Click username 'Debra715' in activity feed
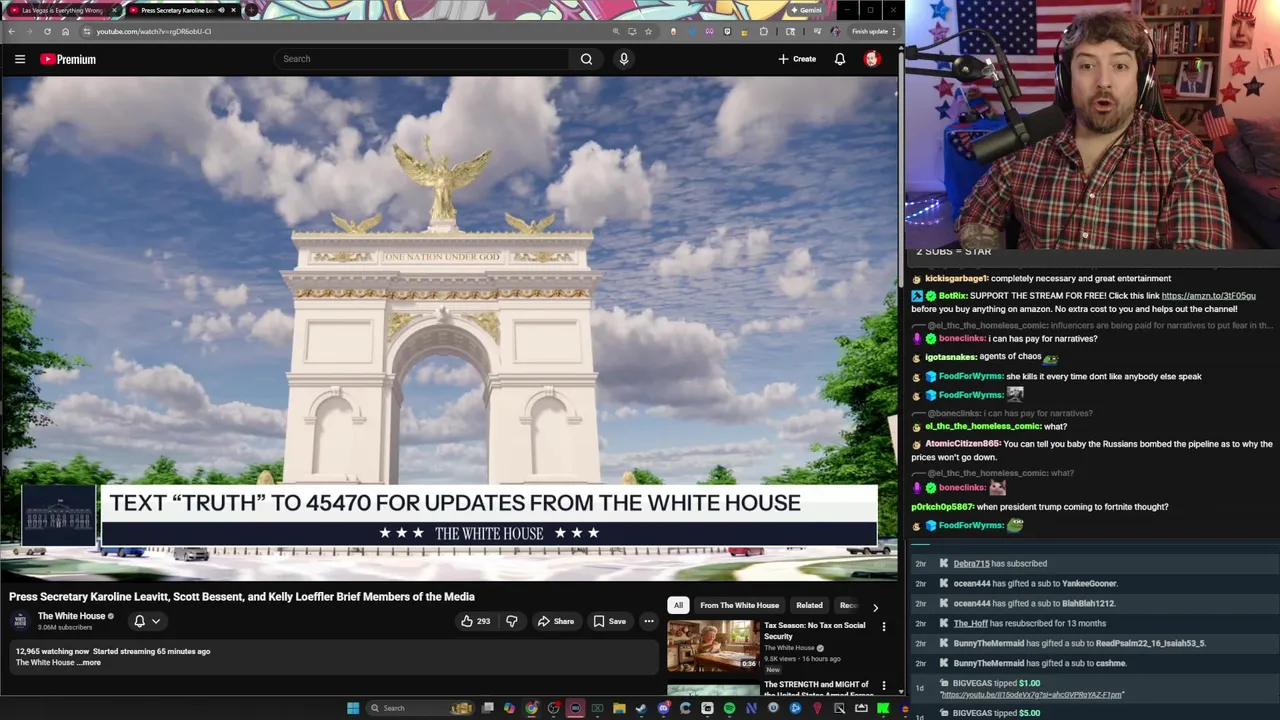1280x720 pixels. coord(971,564)
